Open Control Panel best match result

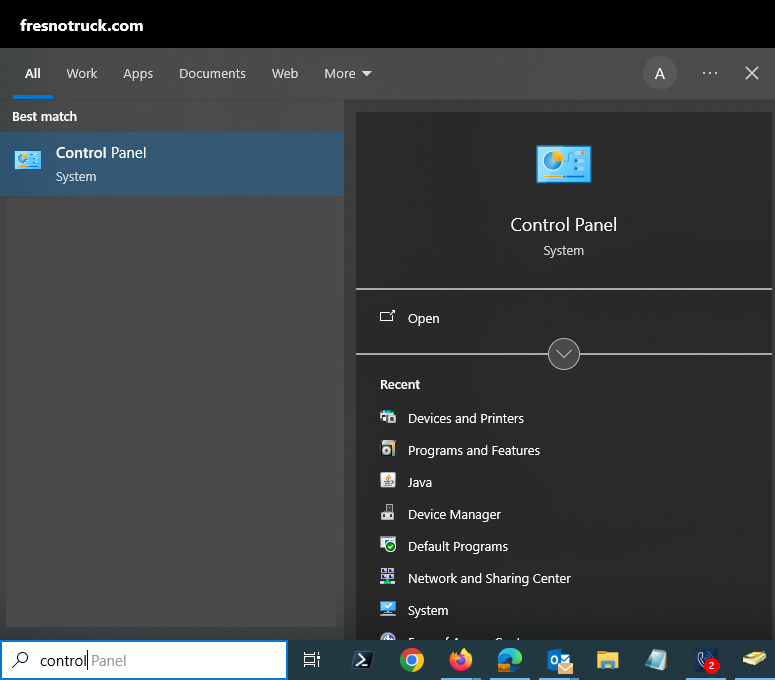point(172,164)
